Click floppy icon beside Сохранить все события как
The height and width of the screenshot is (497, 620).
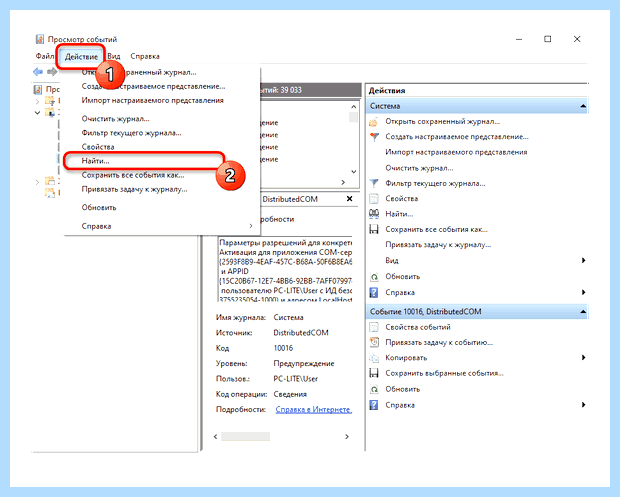[x=374, y=229]
